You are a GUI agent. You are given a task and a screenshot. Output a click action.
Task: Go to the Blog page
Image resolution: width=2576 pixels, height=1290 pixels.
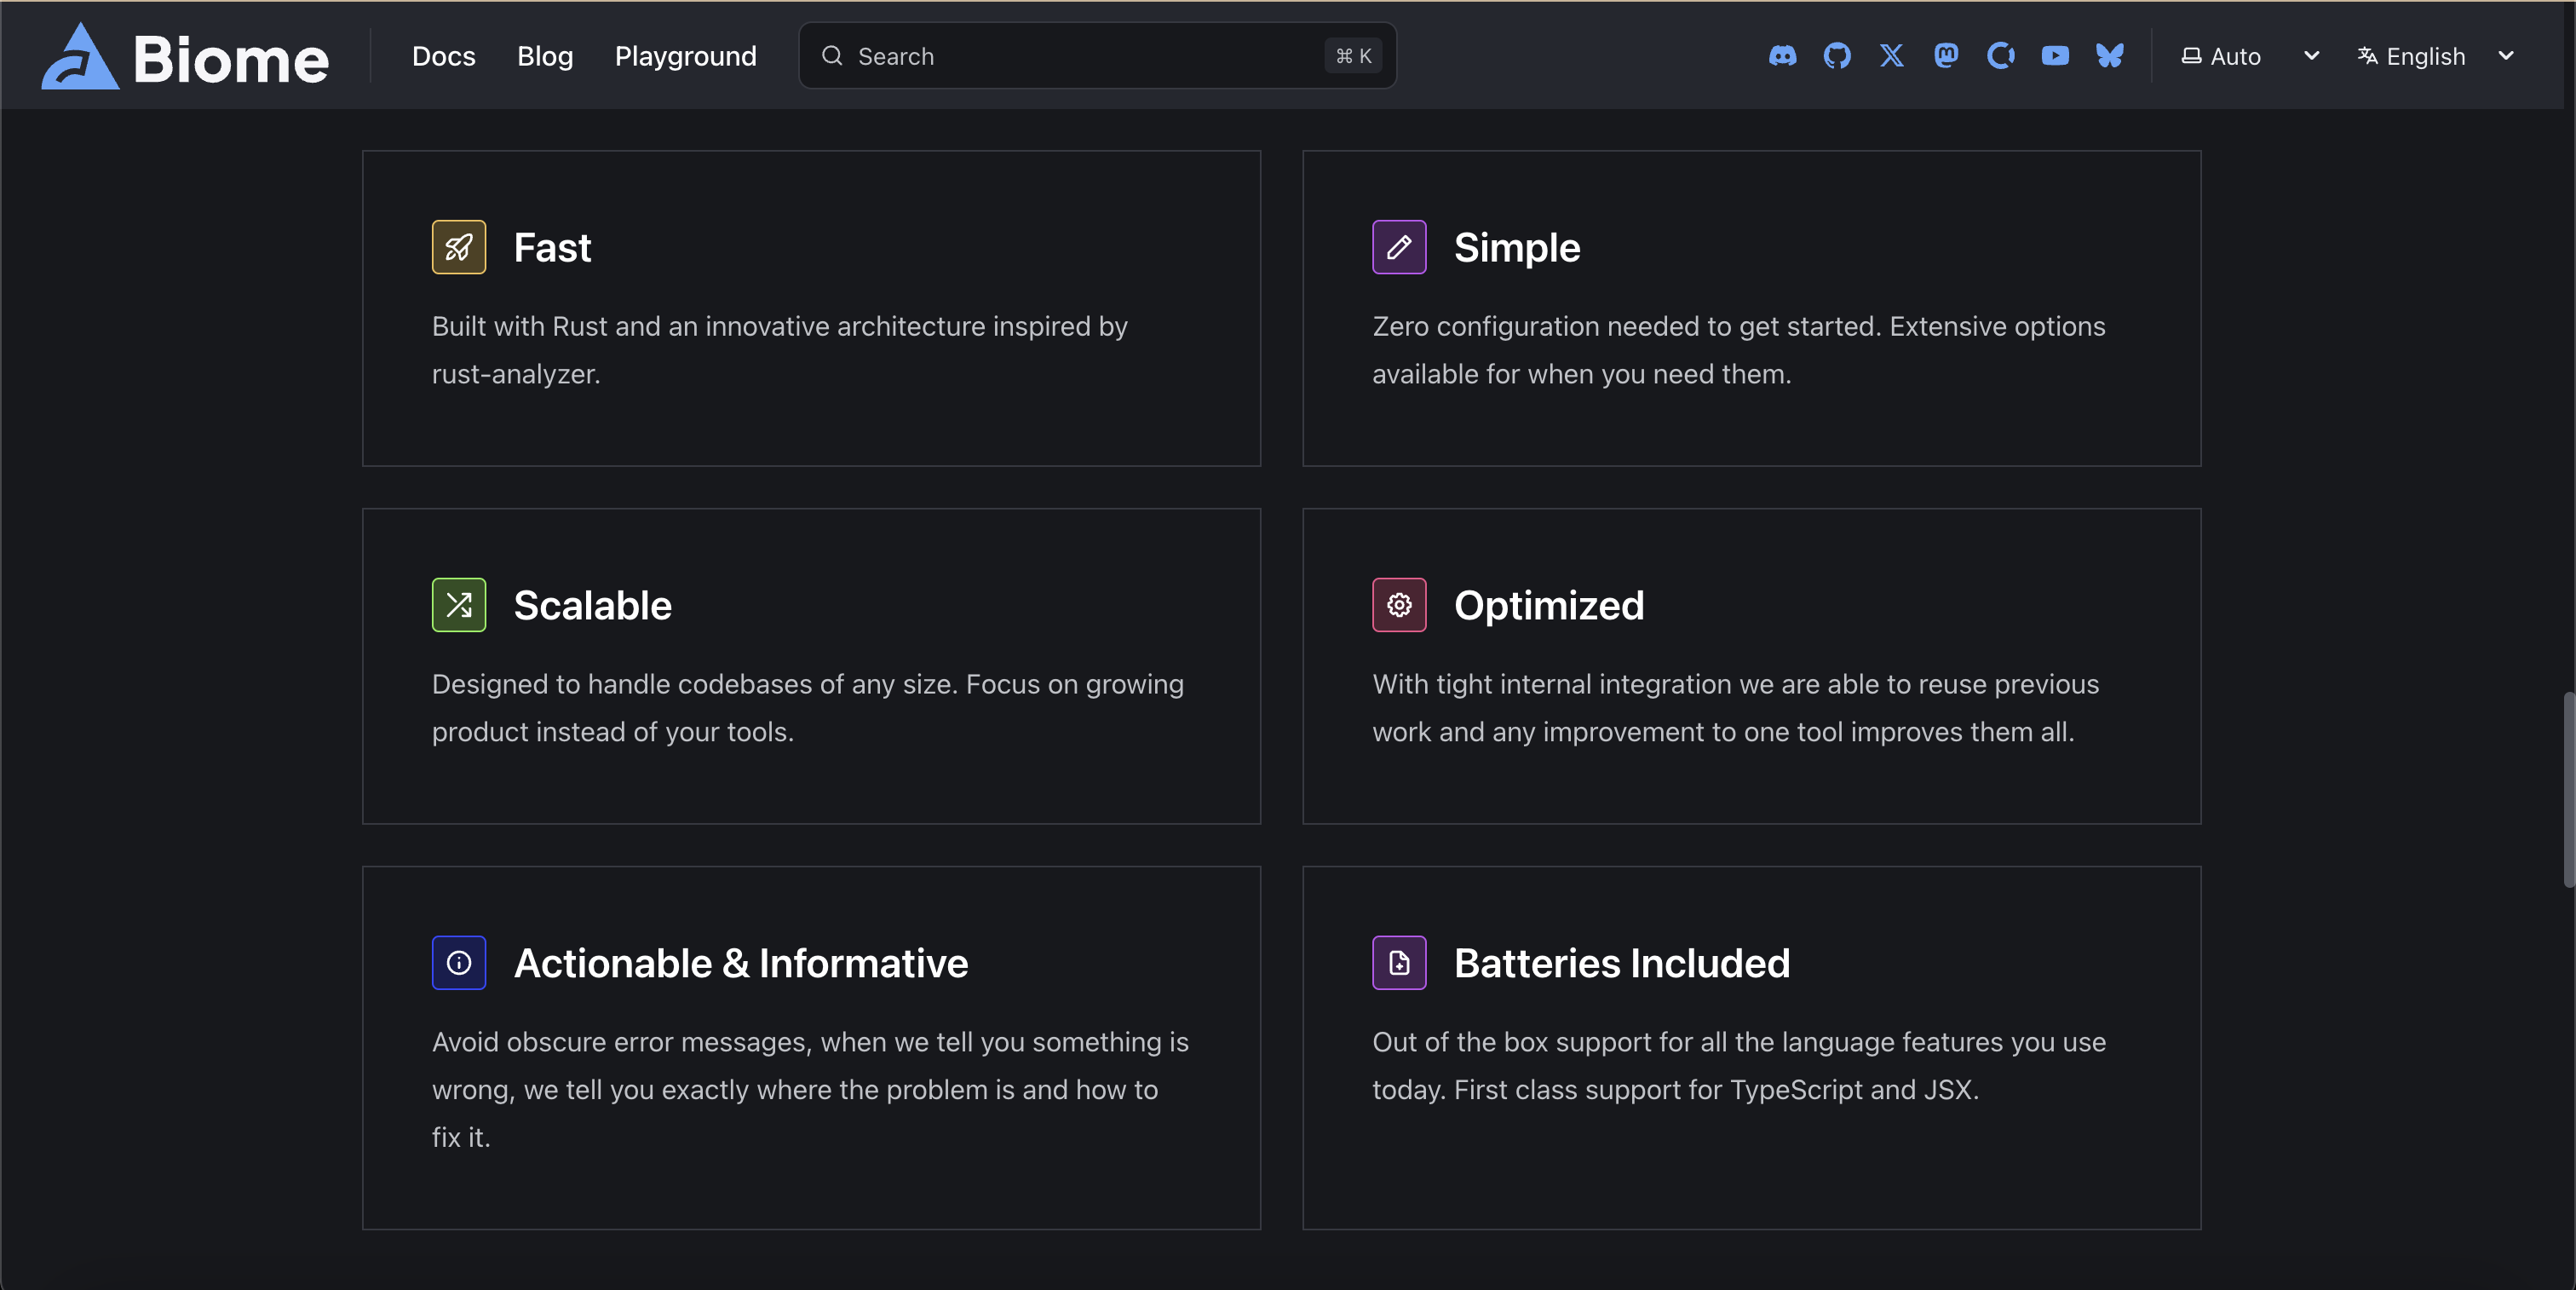point(545,57)
